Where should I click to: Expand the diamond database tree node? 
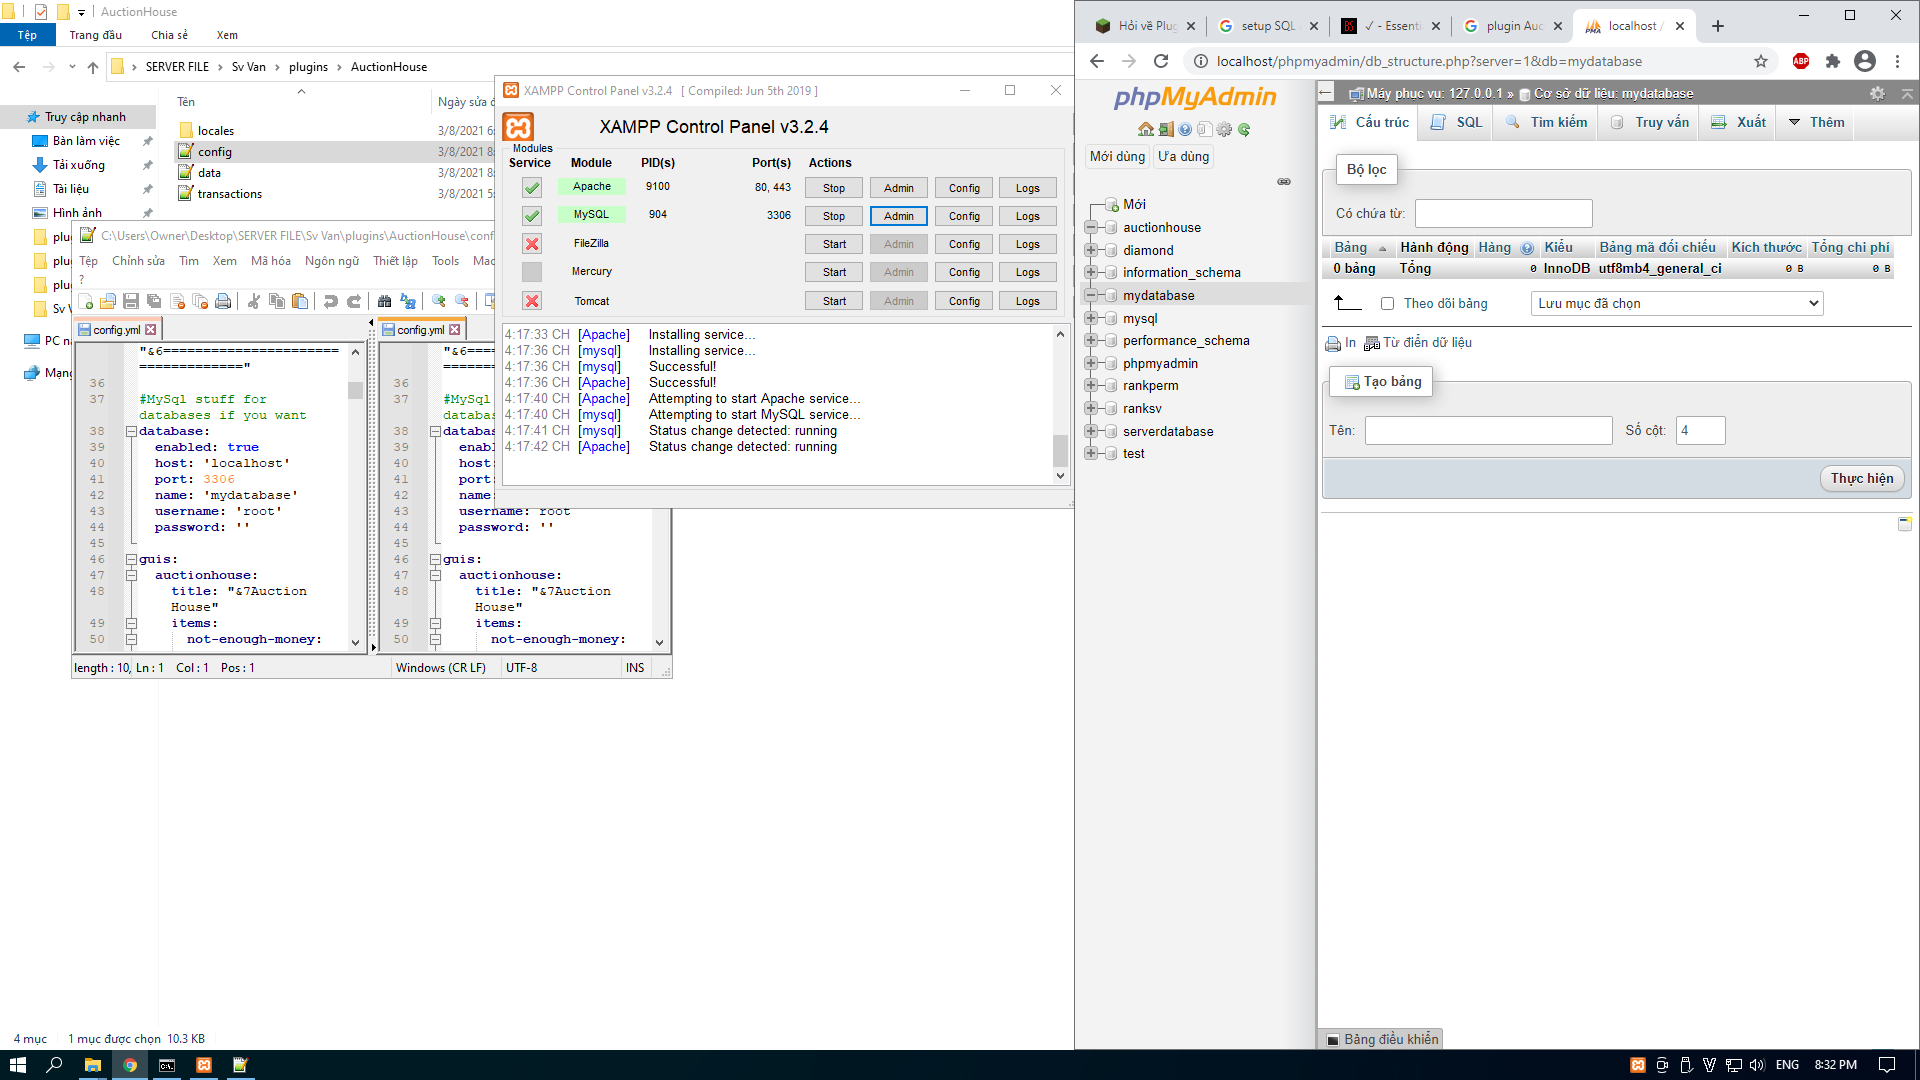click(x=1091, y=250)
